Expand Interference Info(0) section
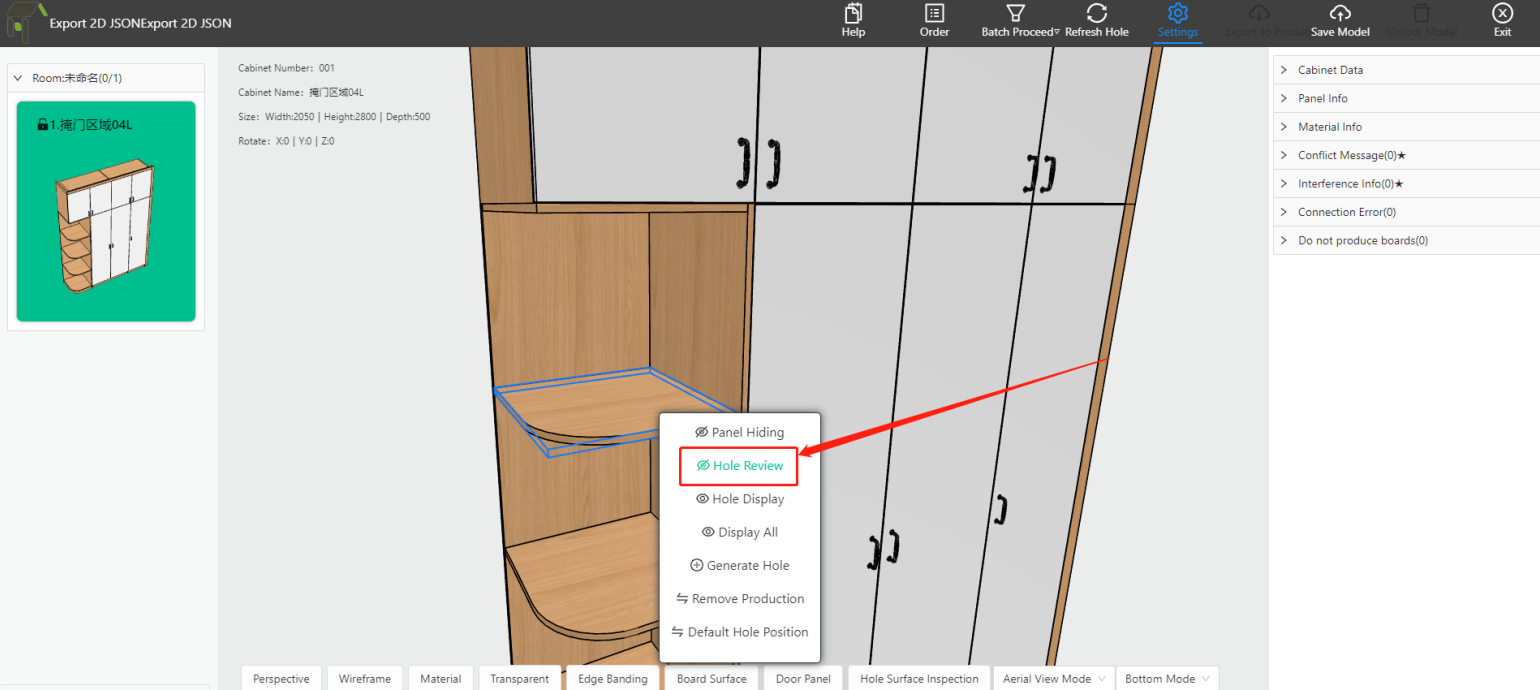This screenshot has height=690, width=1540. [1406, 184]
